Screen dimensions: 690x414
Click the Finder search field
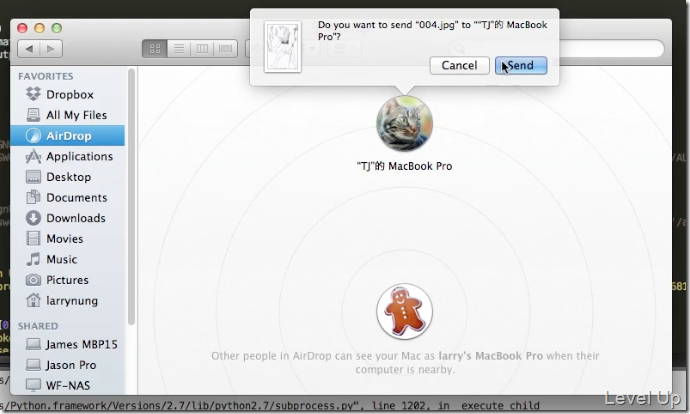[557, 48]
